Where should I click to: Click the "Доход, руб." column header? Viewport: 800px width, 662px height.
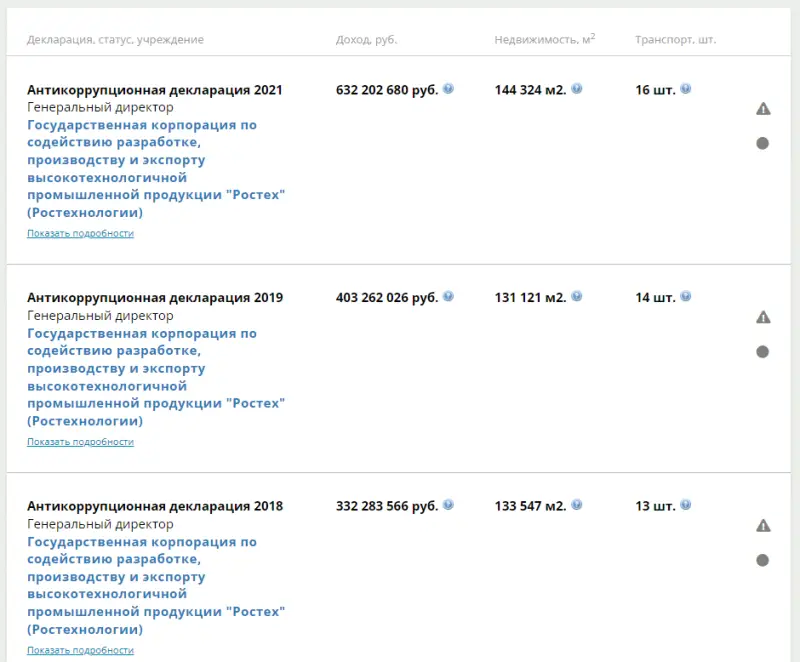pos(366,40)
